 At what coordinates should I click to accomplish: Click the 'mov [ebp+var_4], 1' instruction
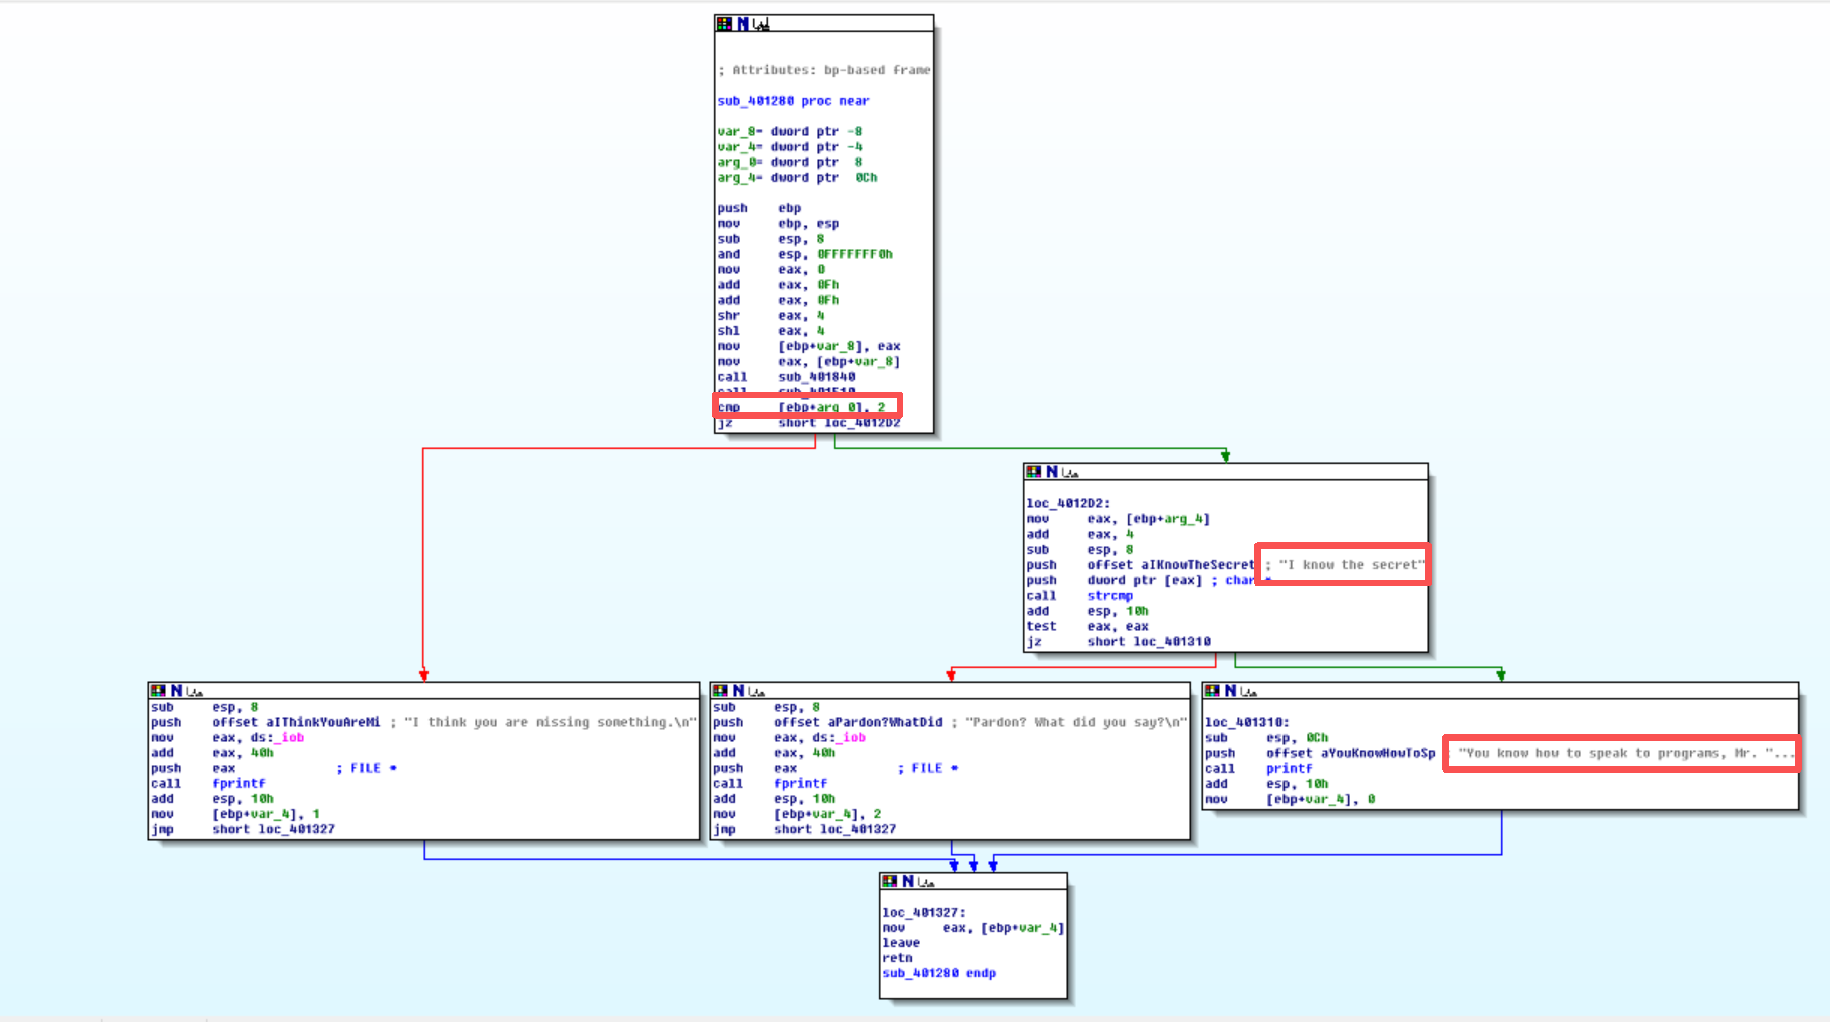click(x=235, y=814)
